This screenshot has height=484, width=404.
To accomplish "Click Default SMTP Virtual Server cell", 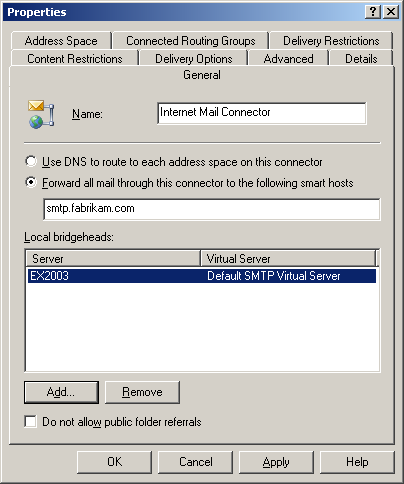I will pyautogui.click(x=274, y=276).
